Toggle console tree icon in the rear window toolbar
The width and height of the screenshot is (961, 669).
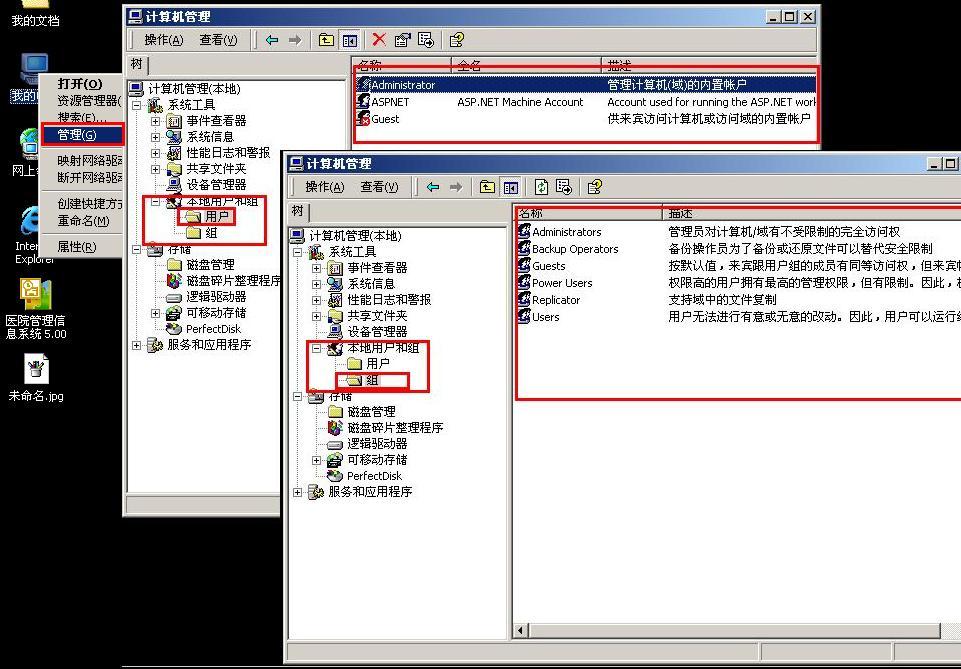tap(349, 40)
